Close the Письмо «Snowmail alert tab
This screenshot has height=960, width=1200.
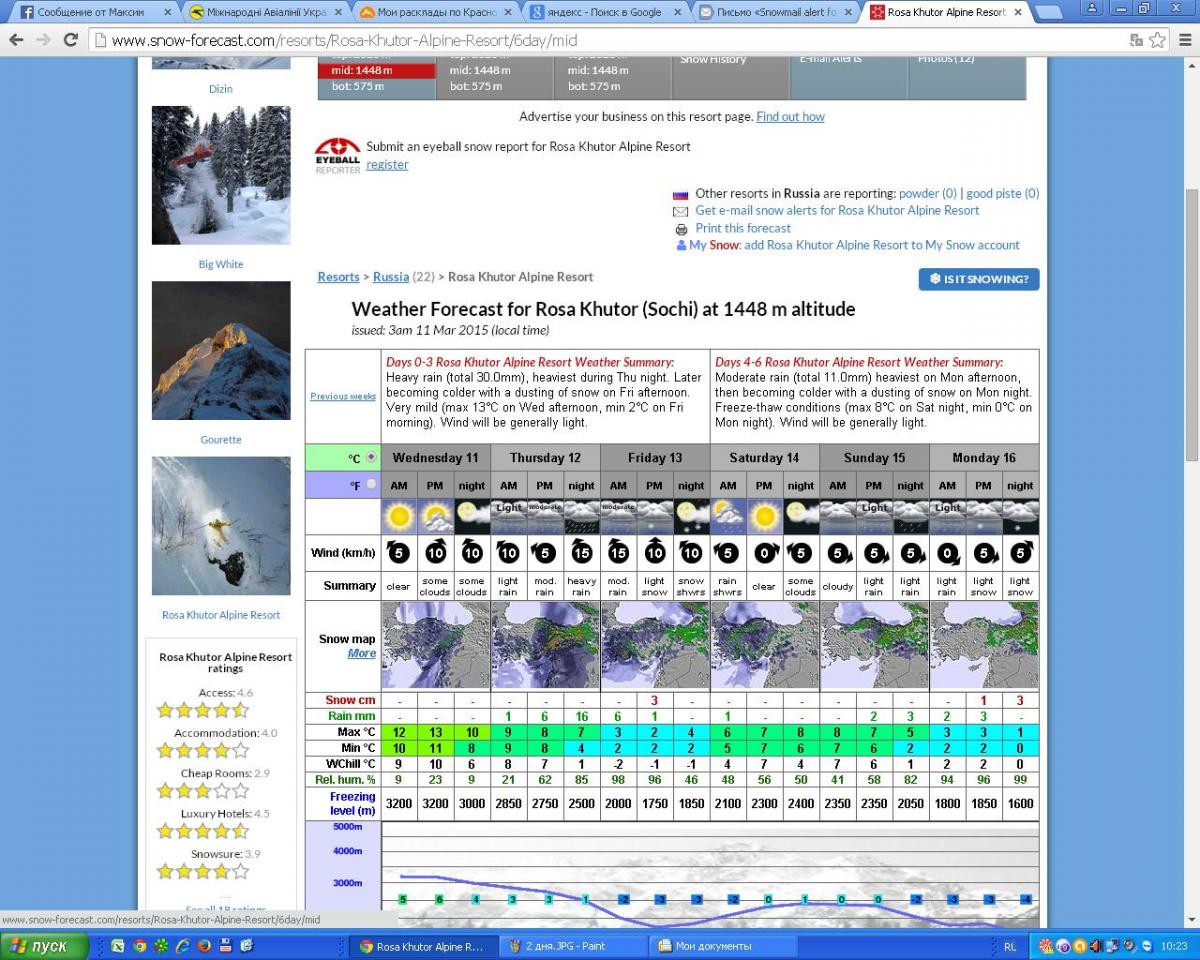847,12
